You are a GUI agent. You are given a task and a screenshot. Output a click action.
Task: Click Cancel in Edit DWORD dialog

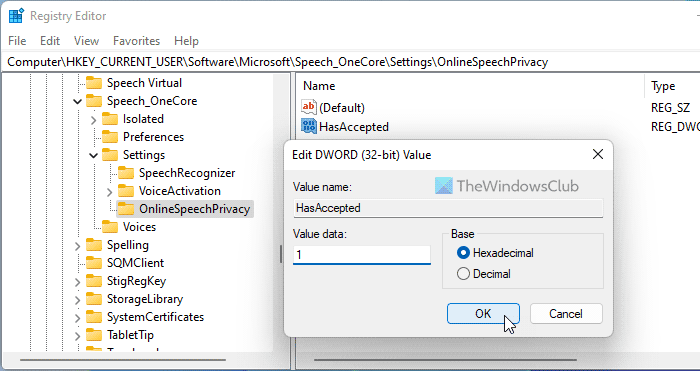coord(566,313)
